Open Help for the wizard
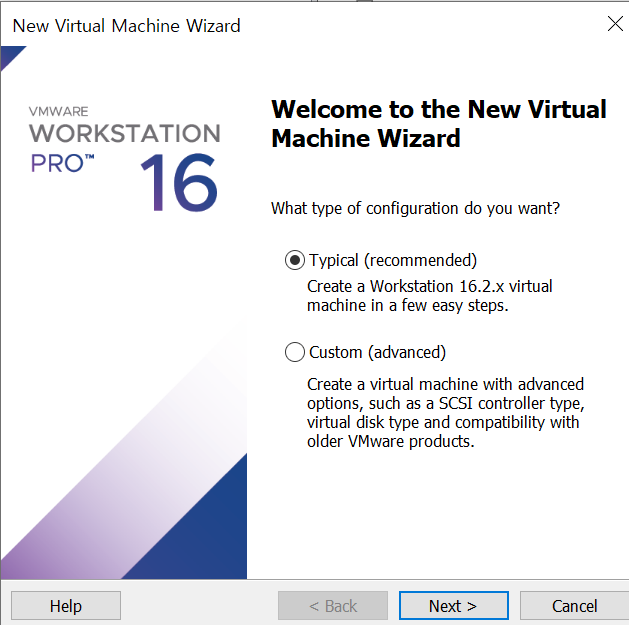This screenshot has height=625, width=629. [x=66, y=606]
